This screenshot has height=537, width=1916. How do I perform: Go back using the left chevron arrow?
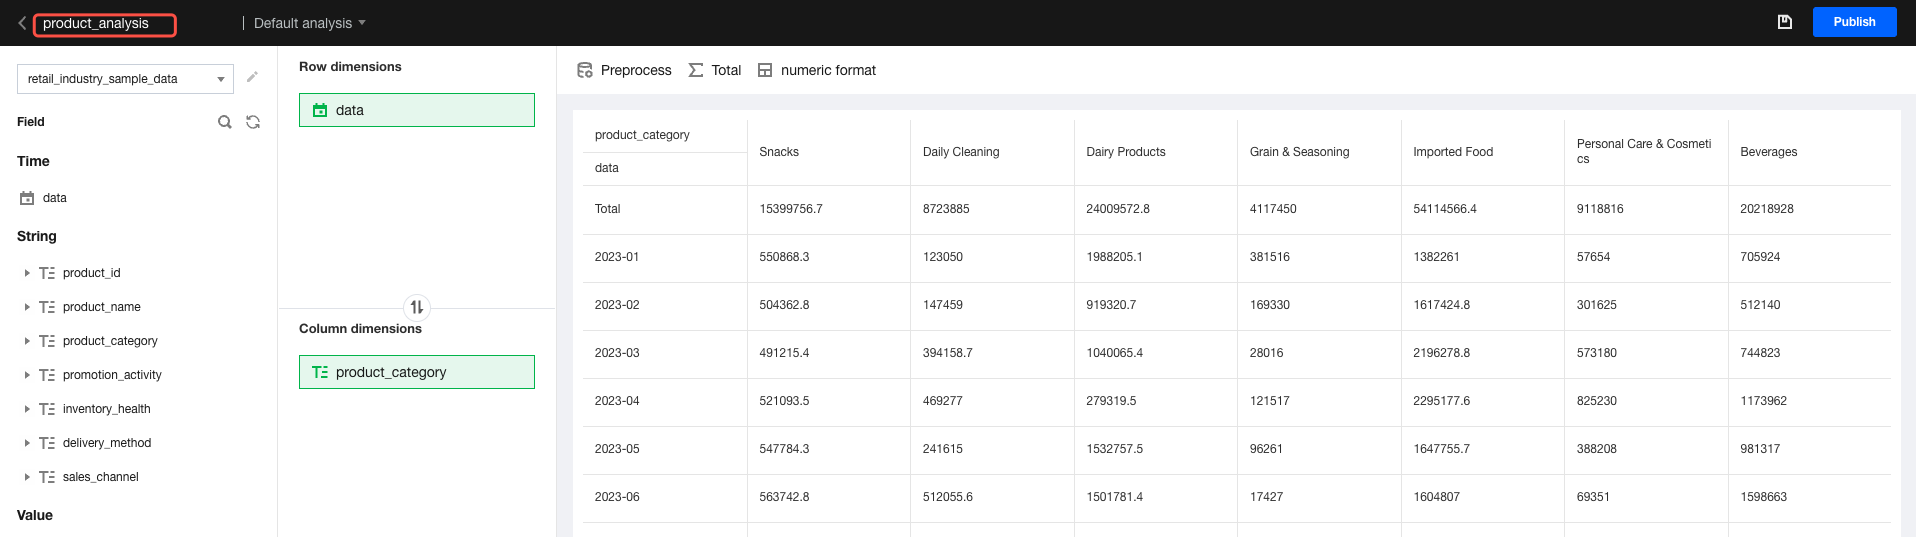click(22, 23)
